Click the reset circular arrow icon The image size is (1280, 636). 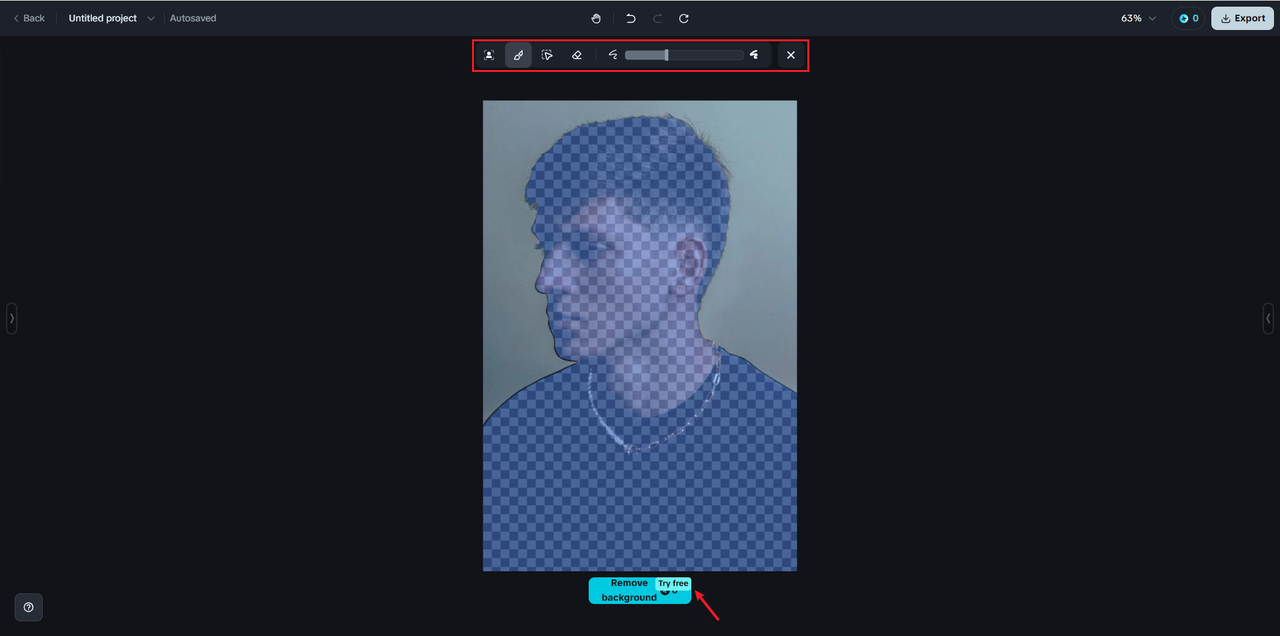(x=684, y=18)
